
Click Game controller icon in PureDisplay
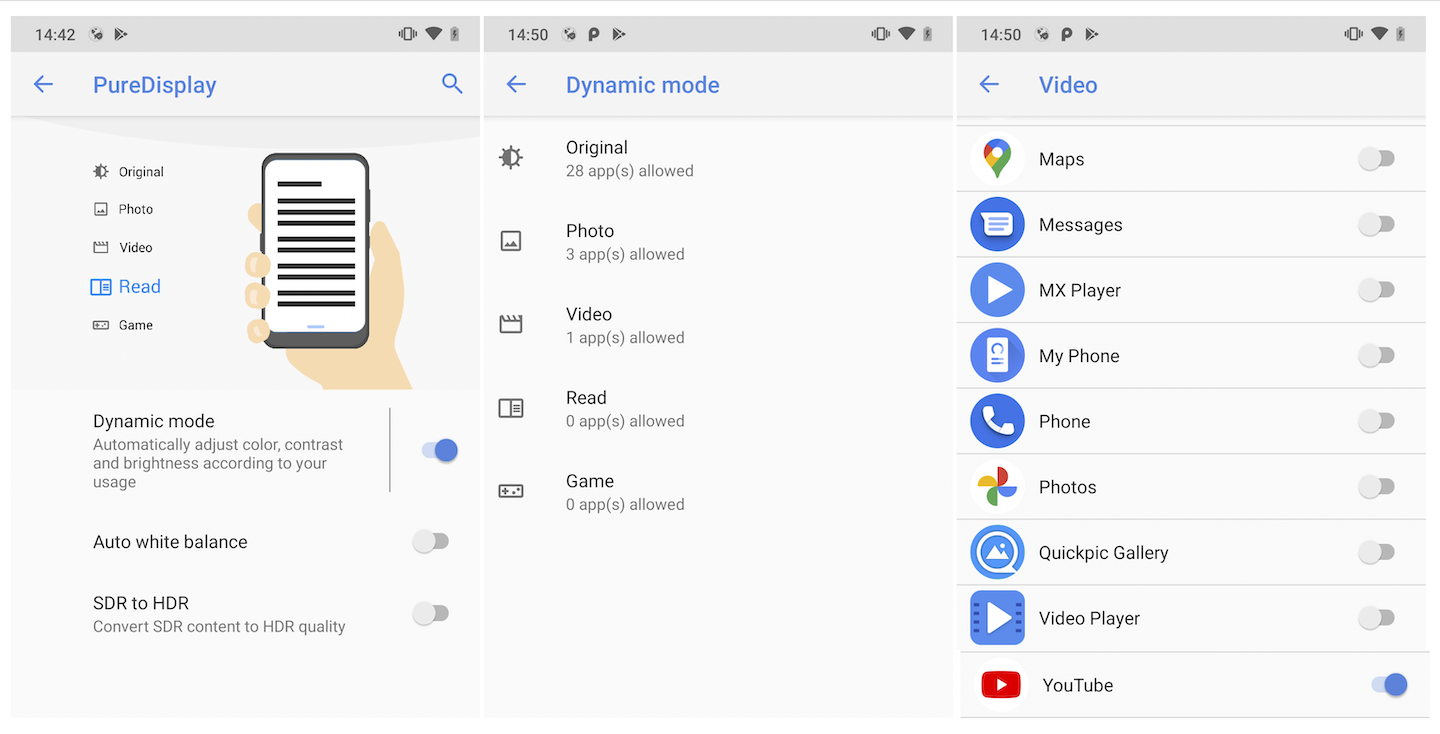click(101, 325)
